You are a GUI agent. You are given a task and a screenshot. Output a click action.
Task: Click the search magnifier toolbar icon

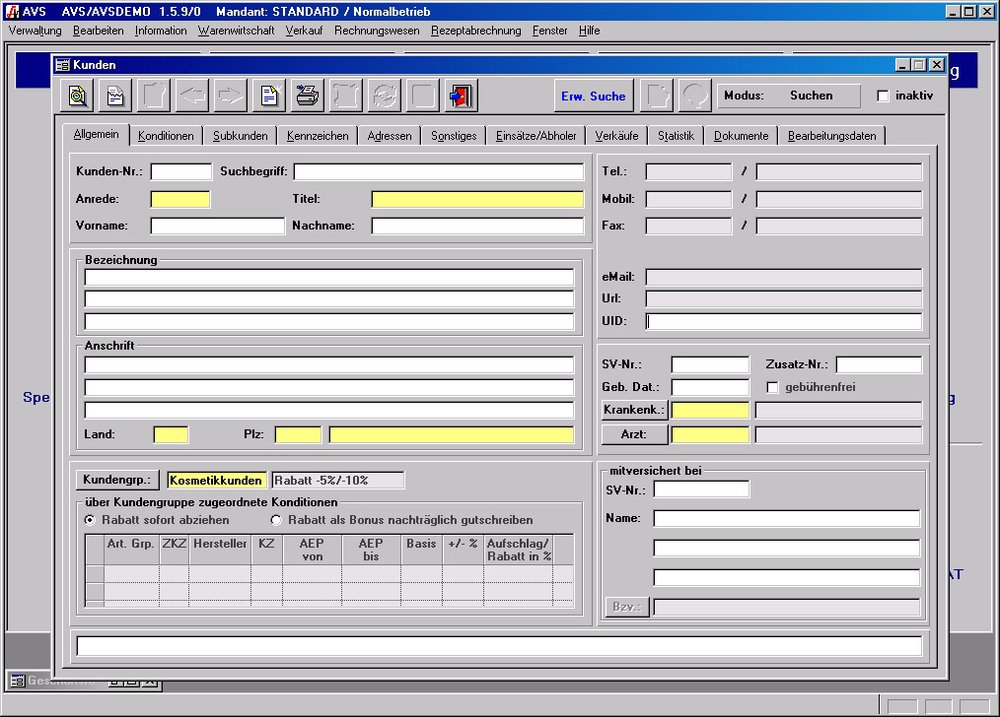(x=77, y=96)
